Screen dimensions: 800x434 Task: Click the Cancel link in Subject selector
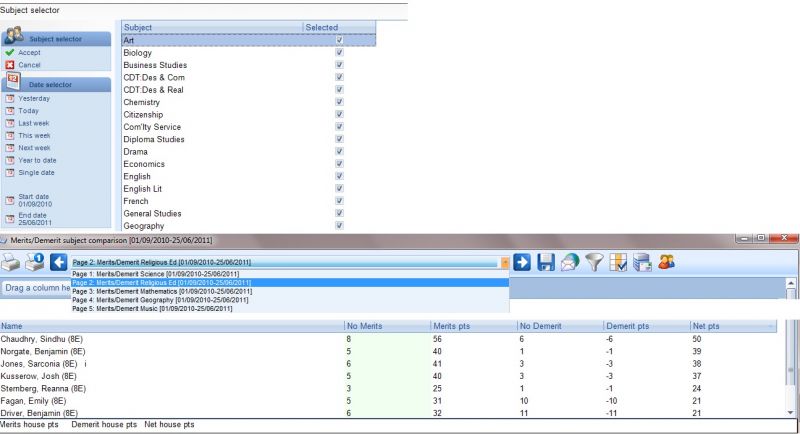point(29,65)
